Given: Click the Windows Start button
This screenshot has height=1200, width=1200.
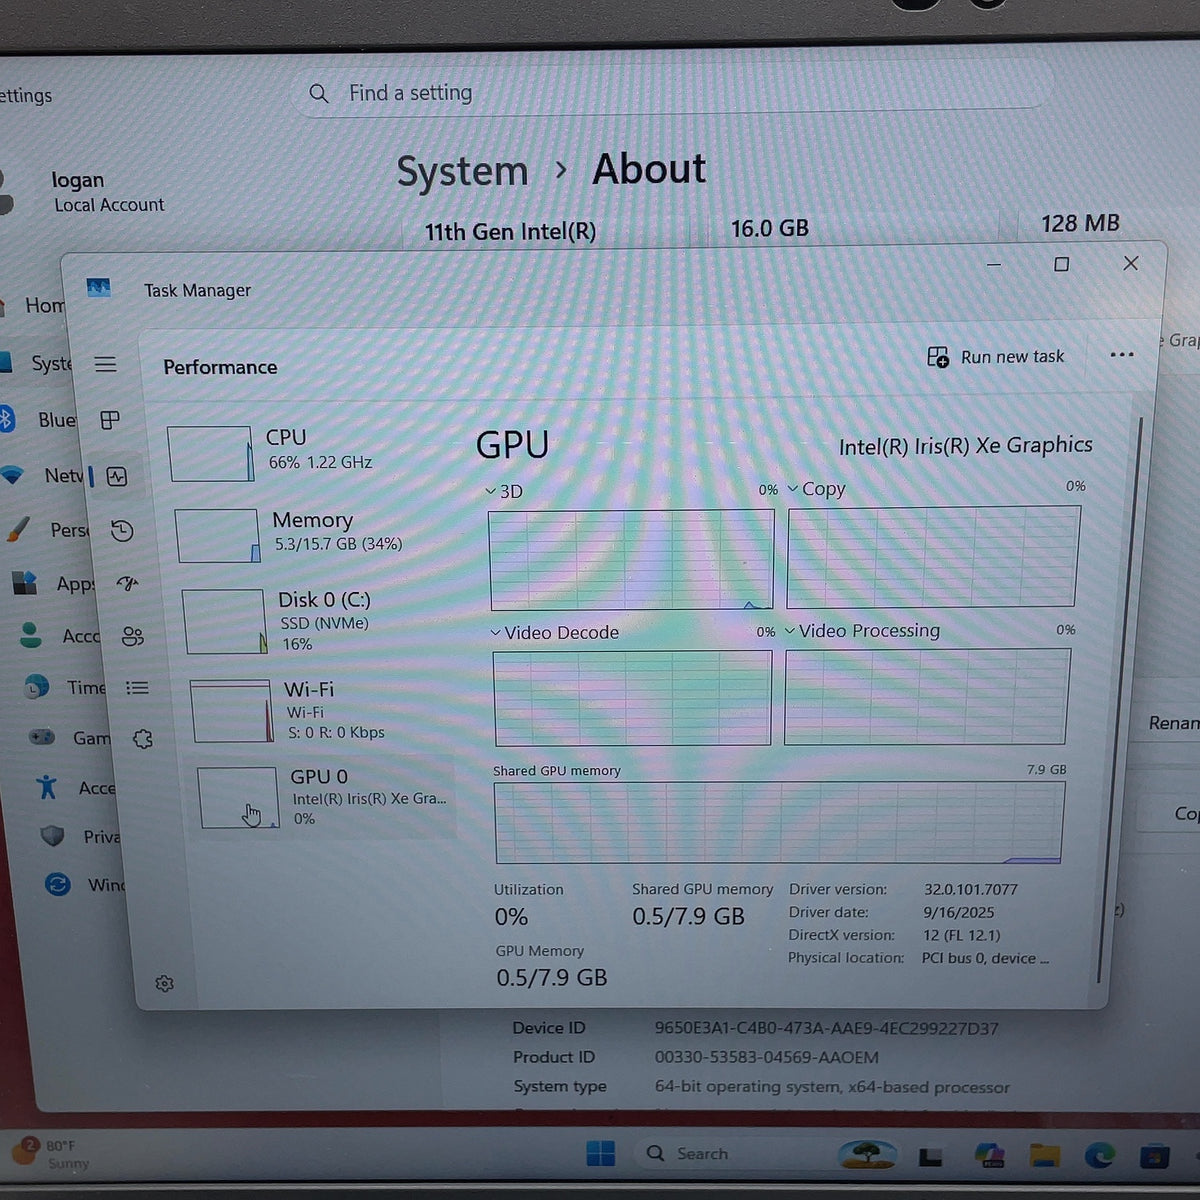Looking at the screenshot, I should click(600, 1153).
